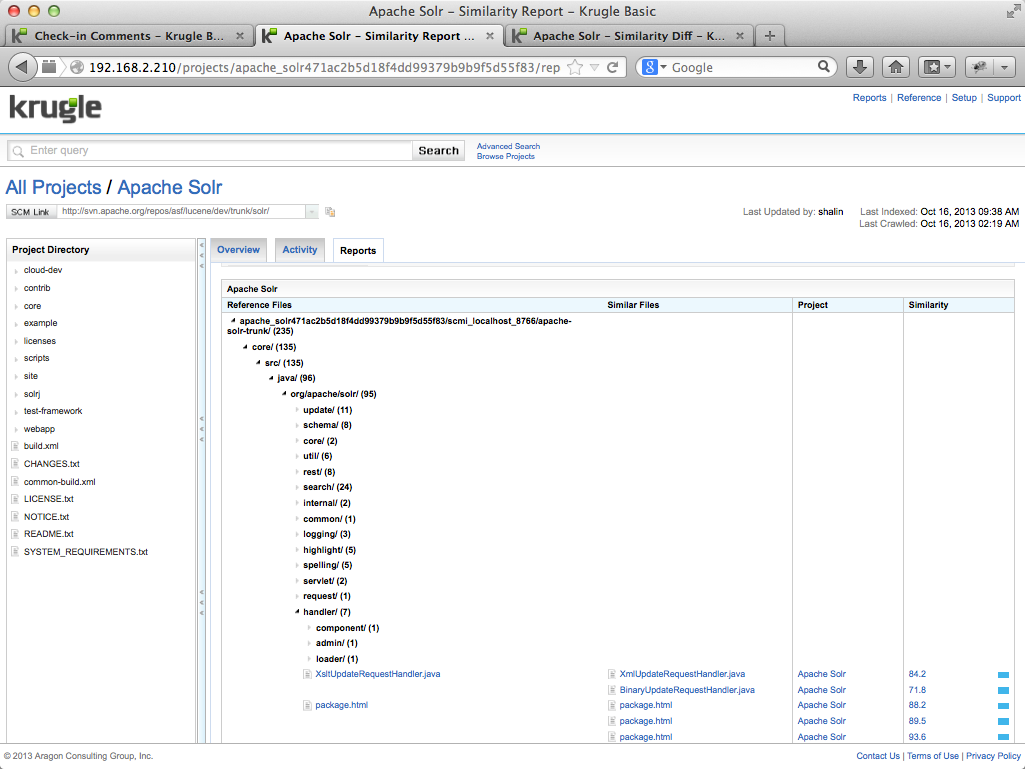1025x769 pixels.
Task: Open Support in top navigation
Action: [1003, 98]
